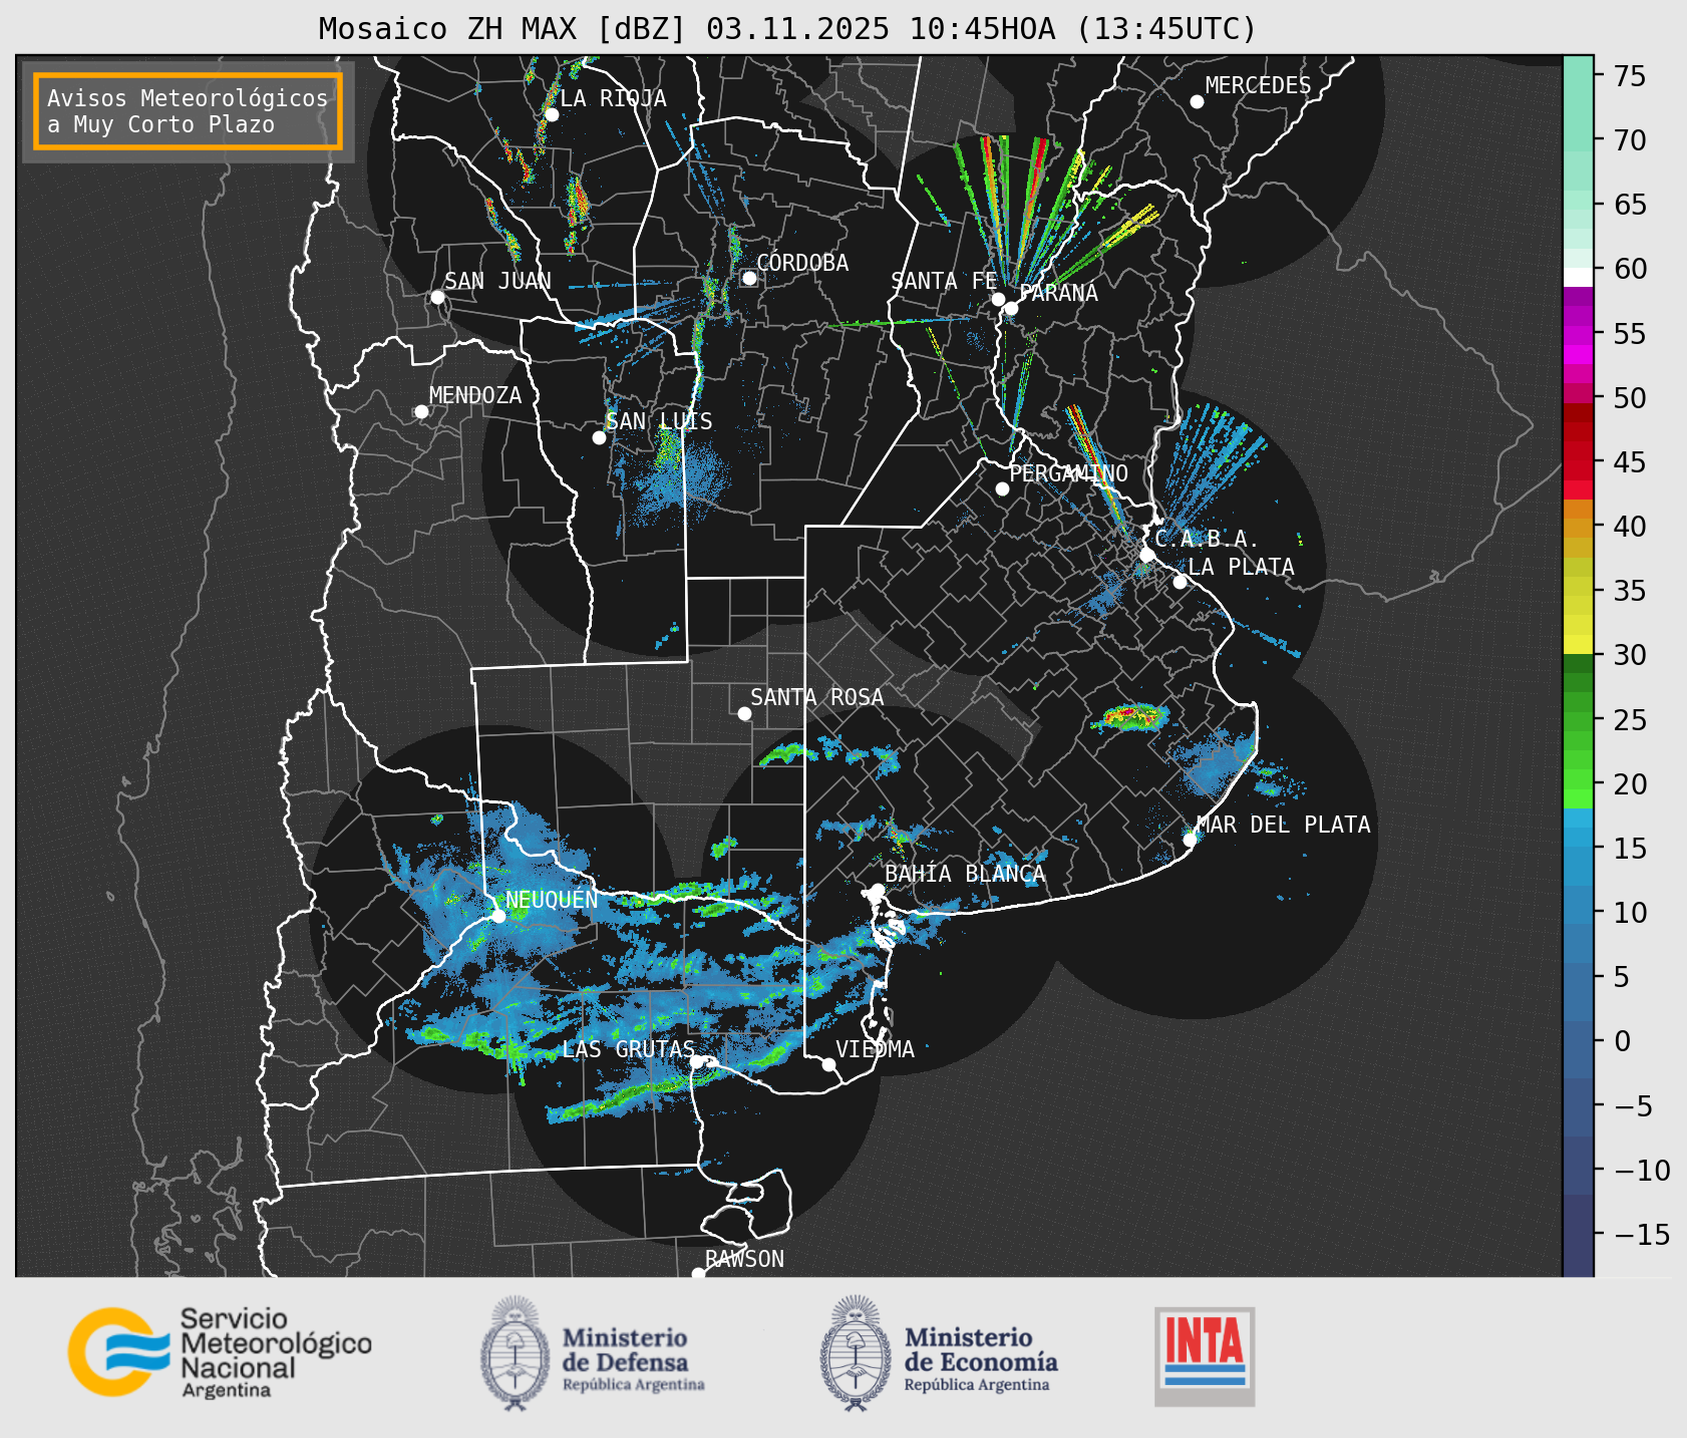The width and height of the screenshot is (1687, 1438).
Task: Click the La Rioja city label
Action: pos(612,98)
